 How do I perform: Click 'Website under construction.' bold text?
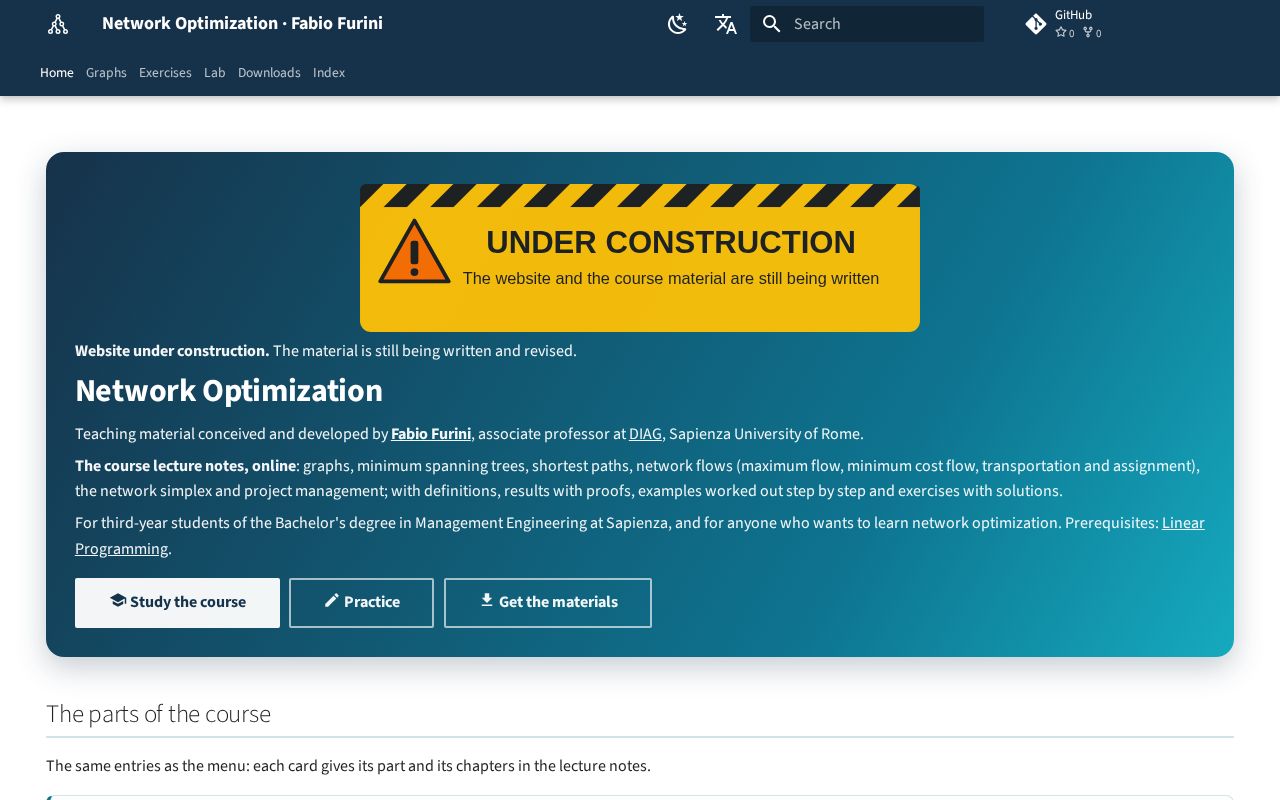172,351
